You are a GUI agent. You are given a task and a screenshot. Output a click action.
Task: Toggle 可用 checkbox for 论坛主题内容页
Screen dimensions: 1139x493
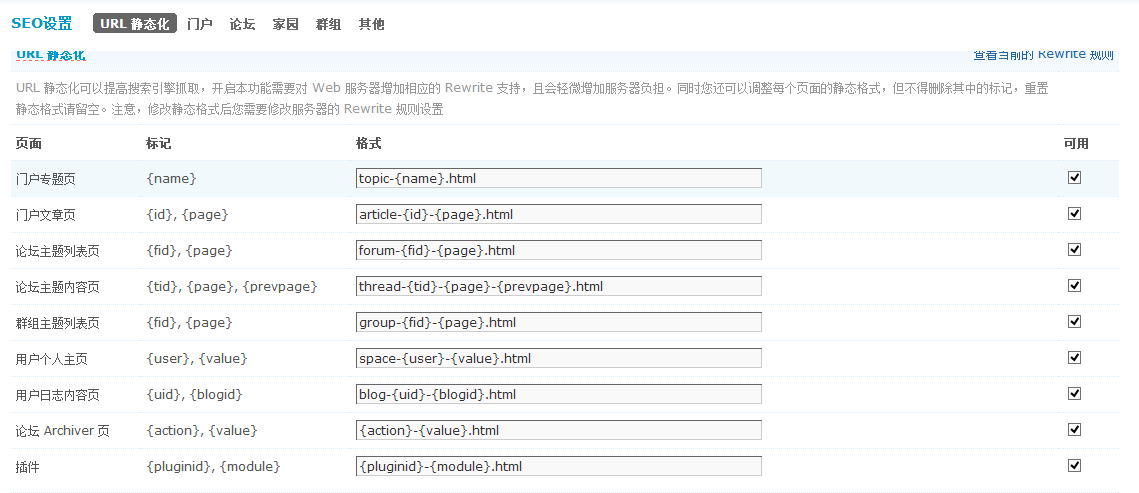click(x=1075, y=285)
